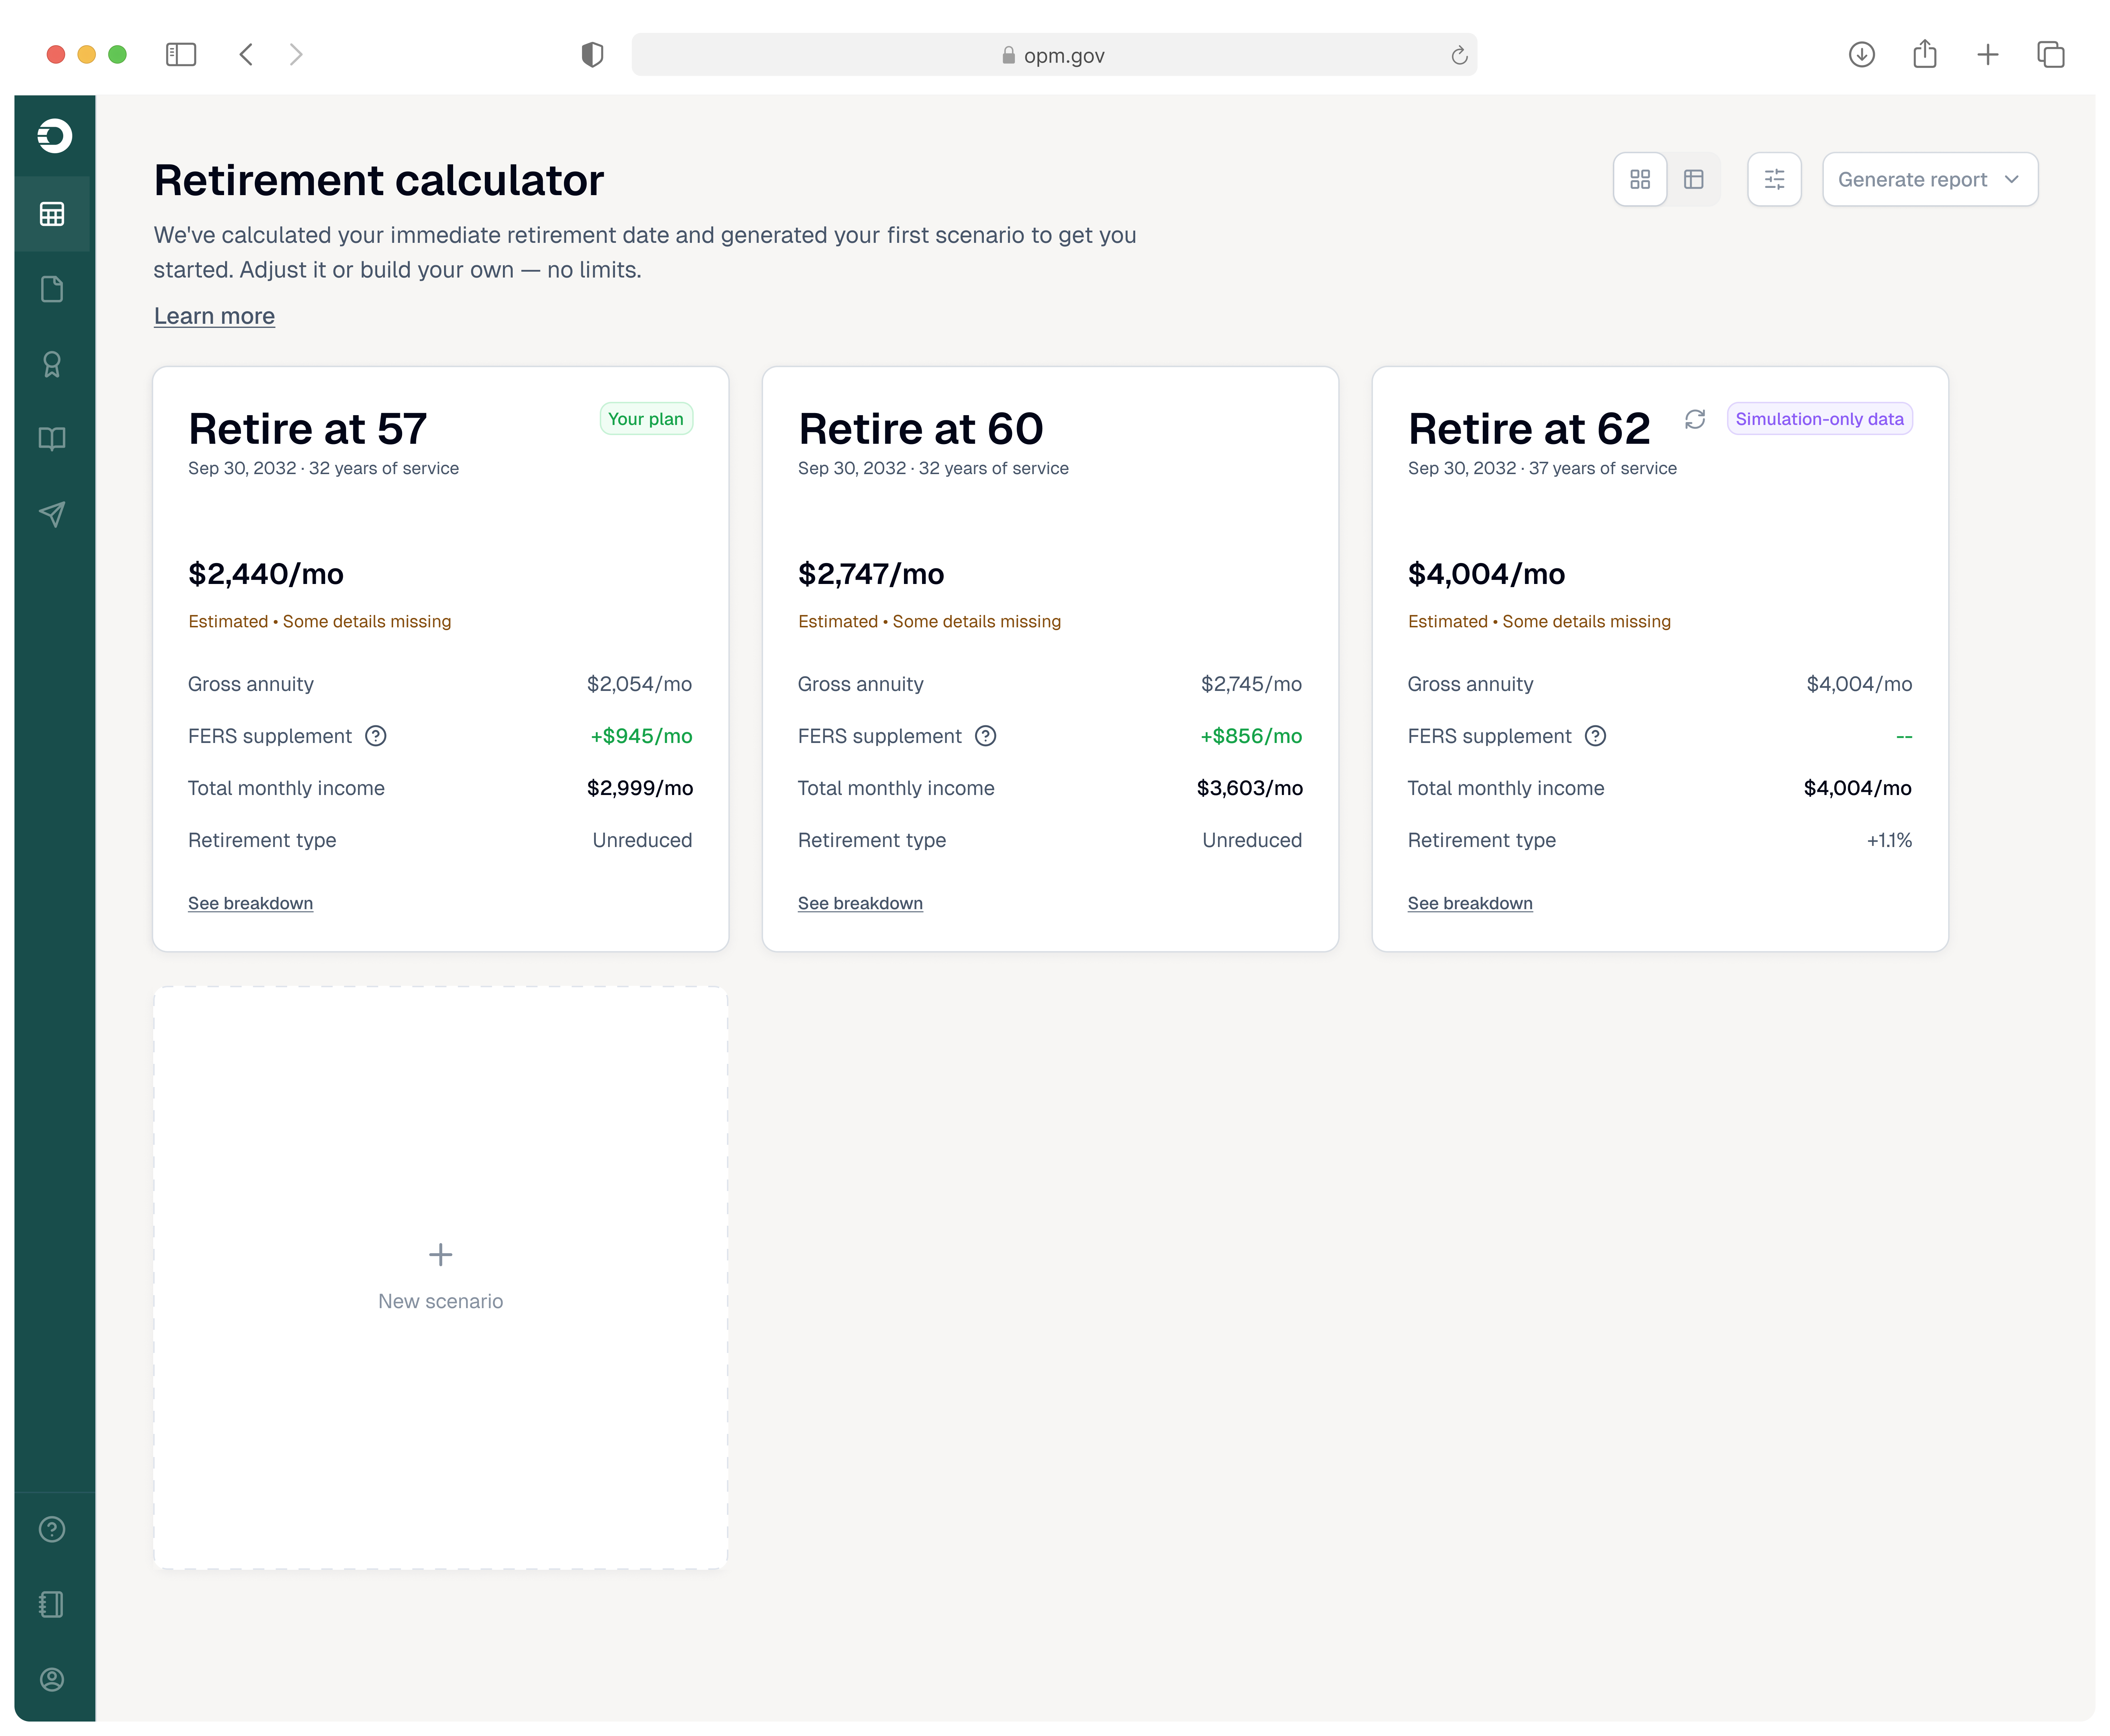Click the opm.gov address bar
Image resolution: width=2110 pixels, height=1736 pixels.
click(x=1054, y=55)
